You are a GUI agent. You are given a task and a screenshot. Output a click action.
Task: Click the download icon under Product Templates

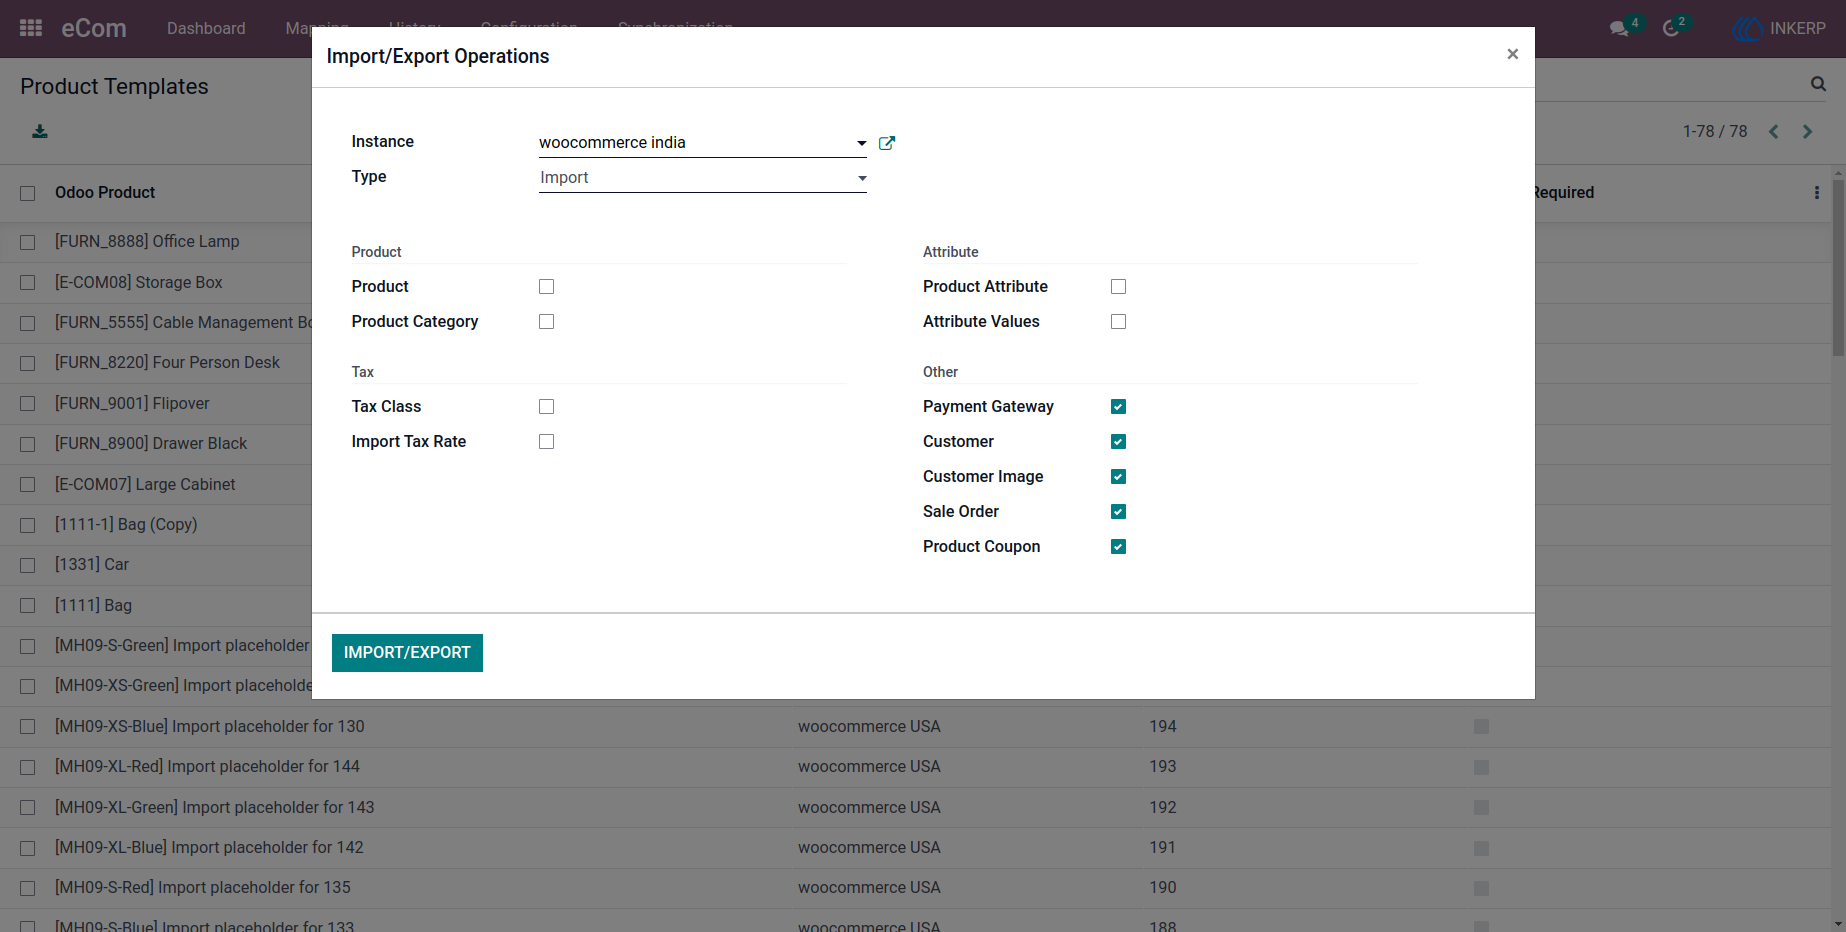[40, 131]
